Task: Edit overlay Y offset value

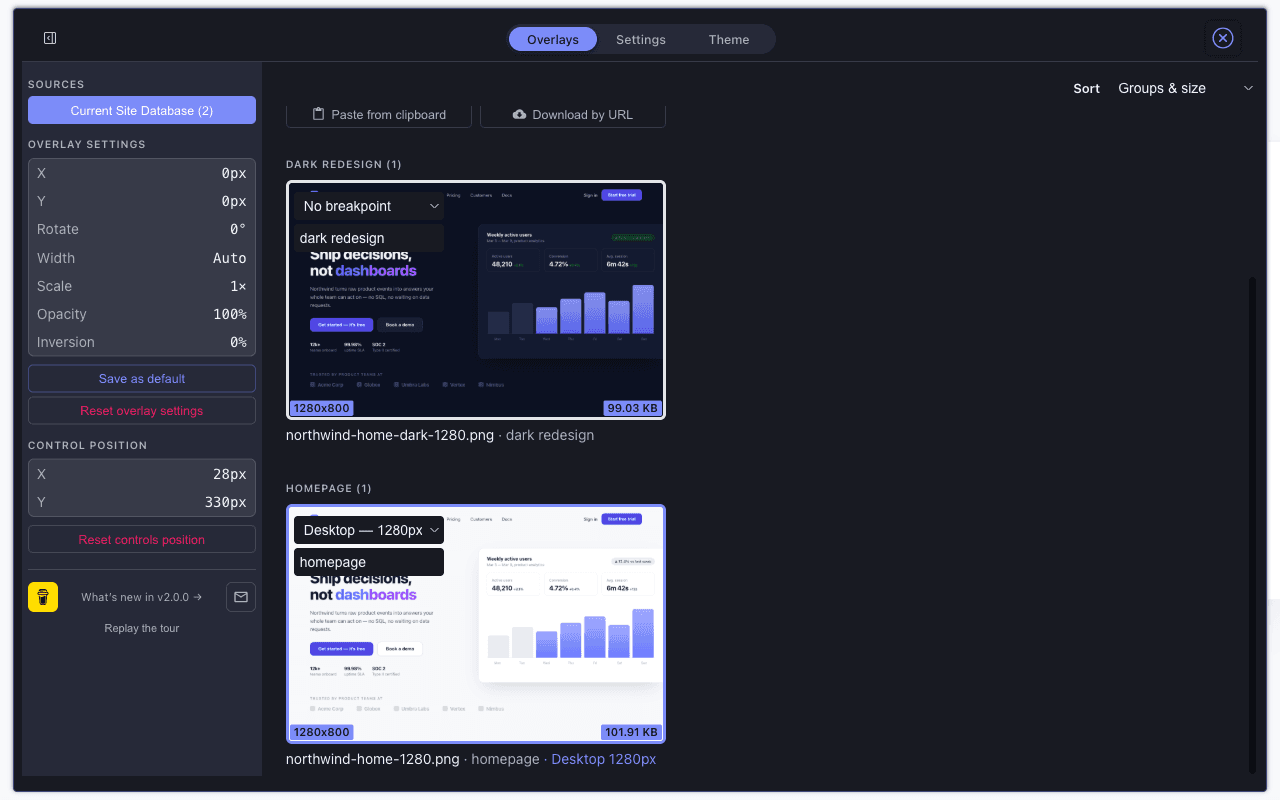Action: (x=142, y=201)
